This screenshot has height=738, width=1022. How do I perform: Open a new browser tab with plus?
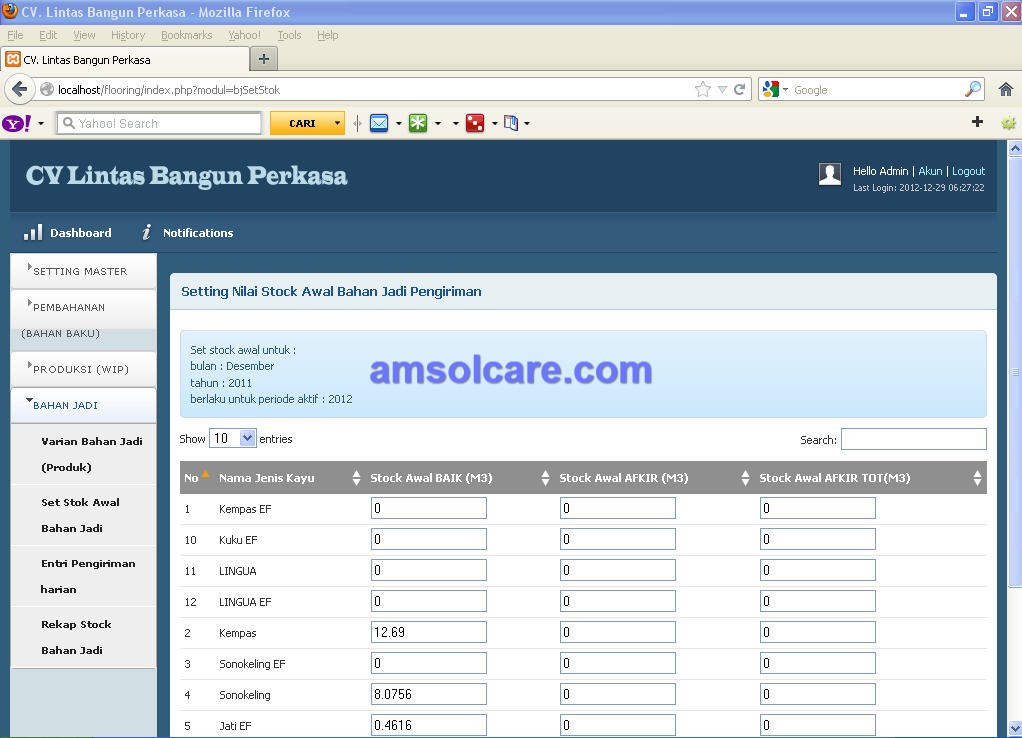(264, 59)
